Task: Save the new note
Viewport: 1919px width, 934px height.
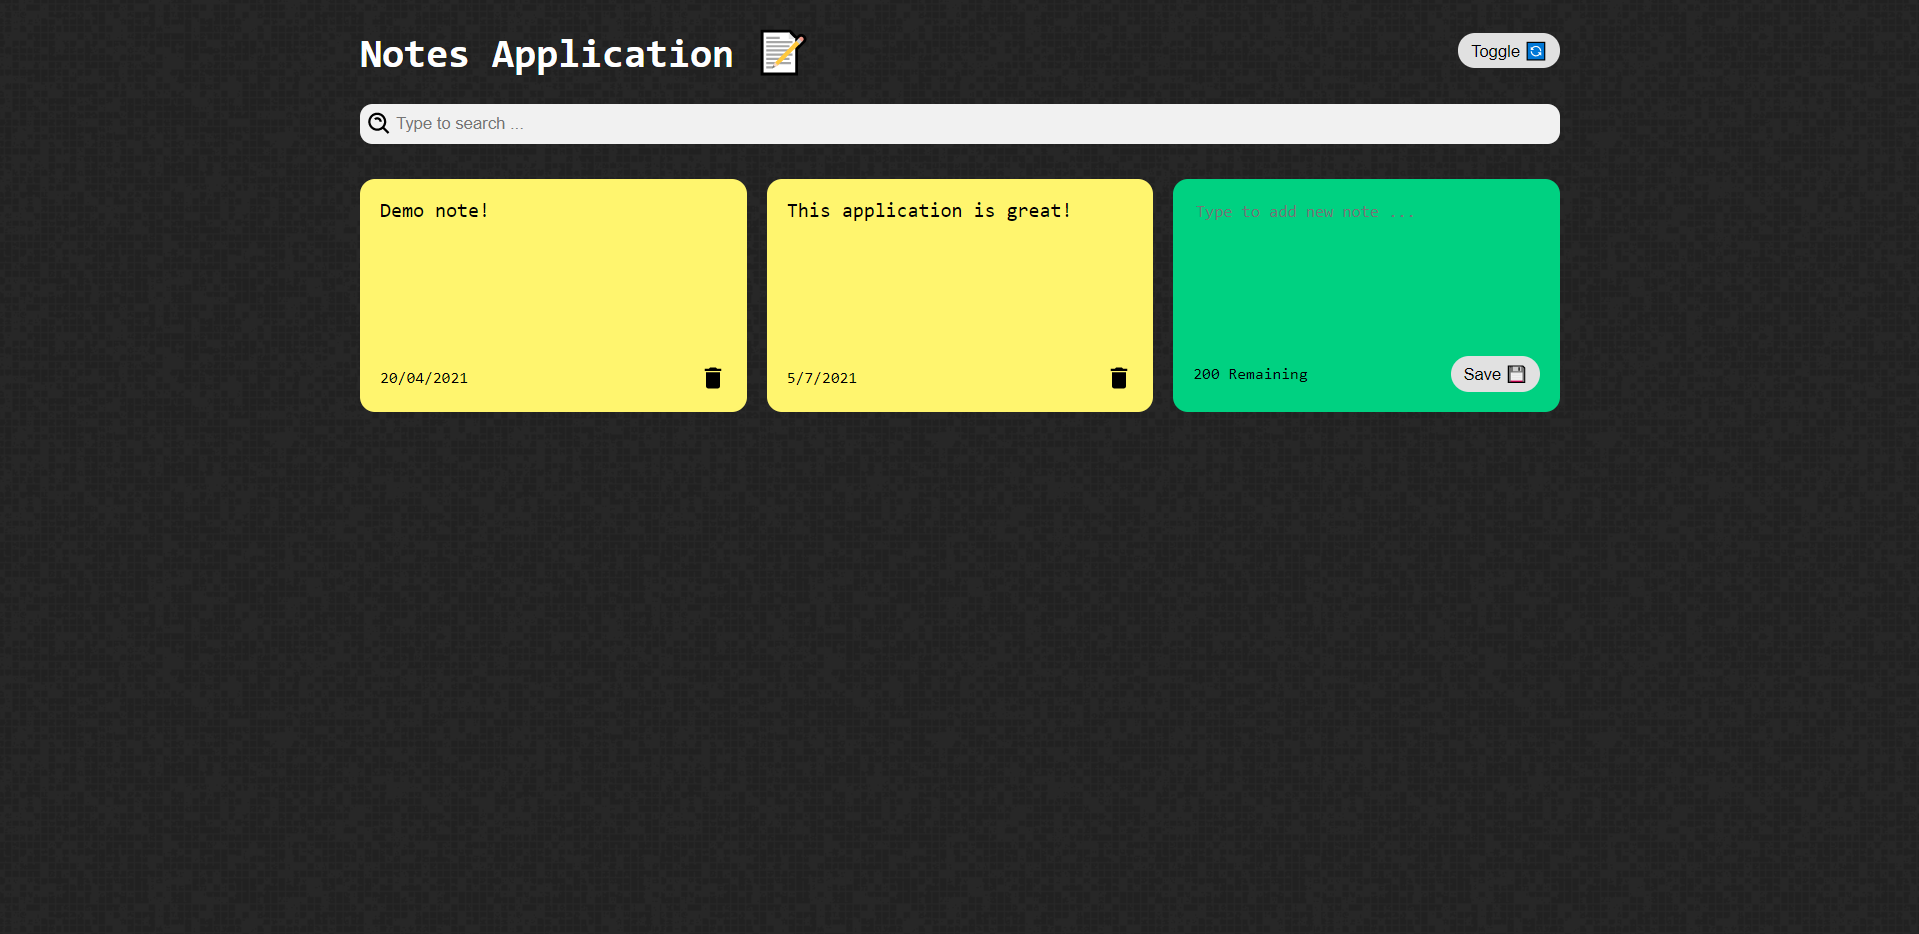Action: pos(1495,374)
